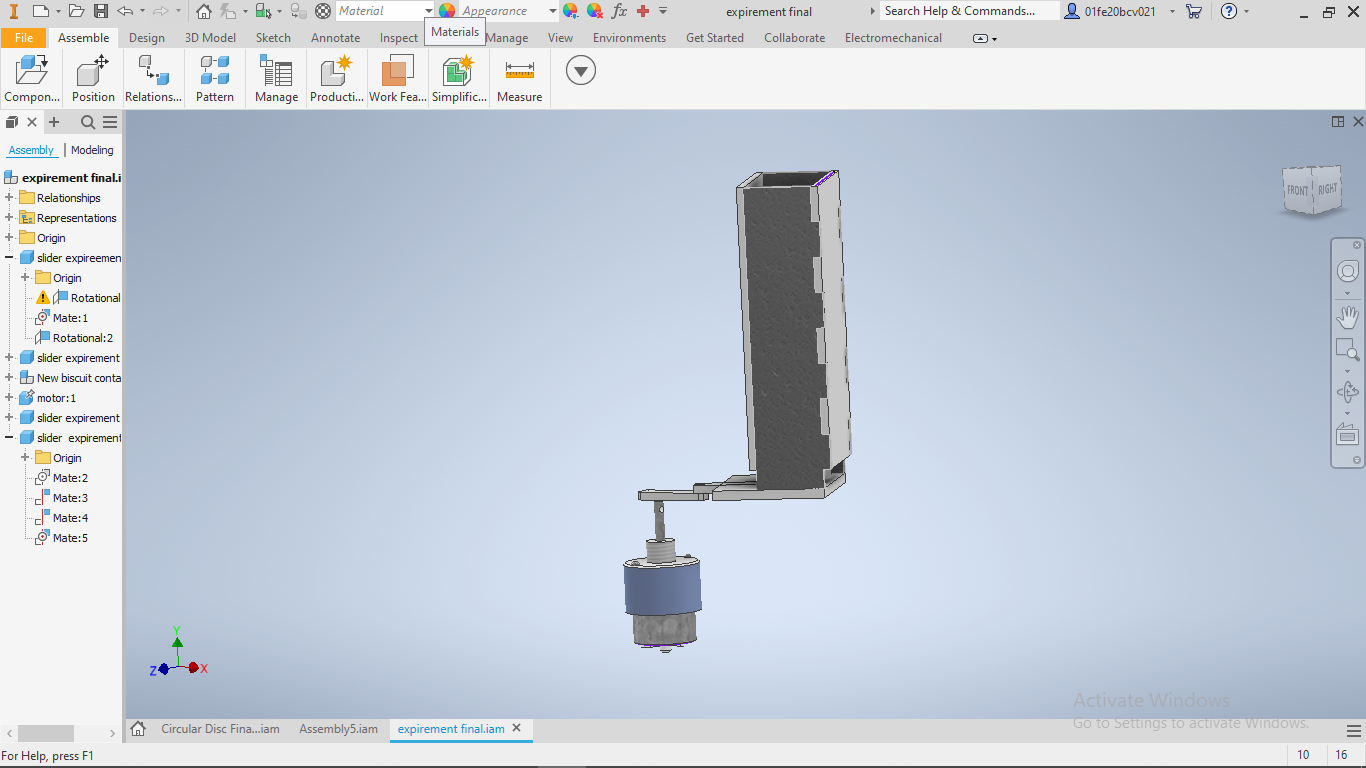Open the Manage panel with the bill of materials icon

[x=276, y=79]
